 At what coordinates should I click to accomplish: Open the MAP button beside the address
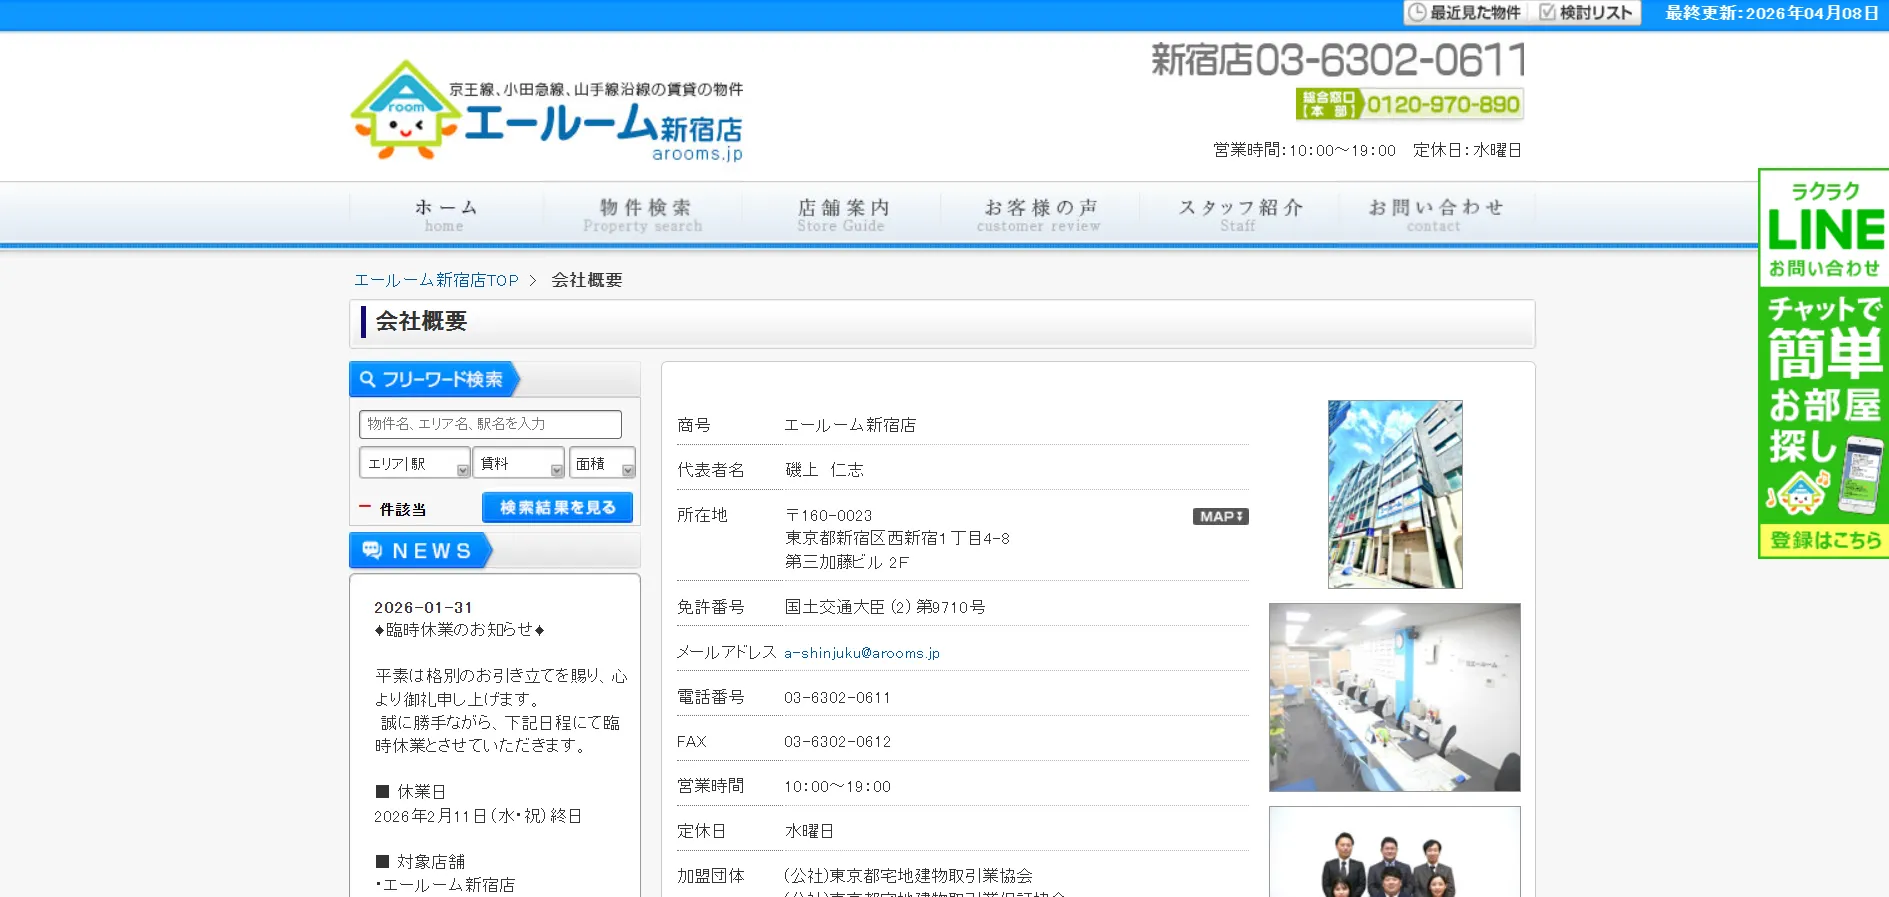pos(1220,516)
